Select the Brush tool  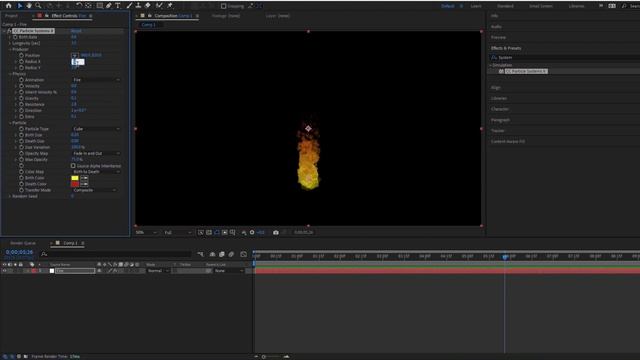pyautogui.click(x=129, y=6)
